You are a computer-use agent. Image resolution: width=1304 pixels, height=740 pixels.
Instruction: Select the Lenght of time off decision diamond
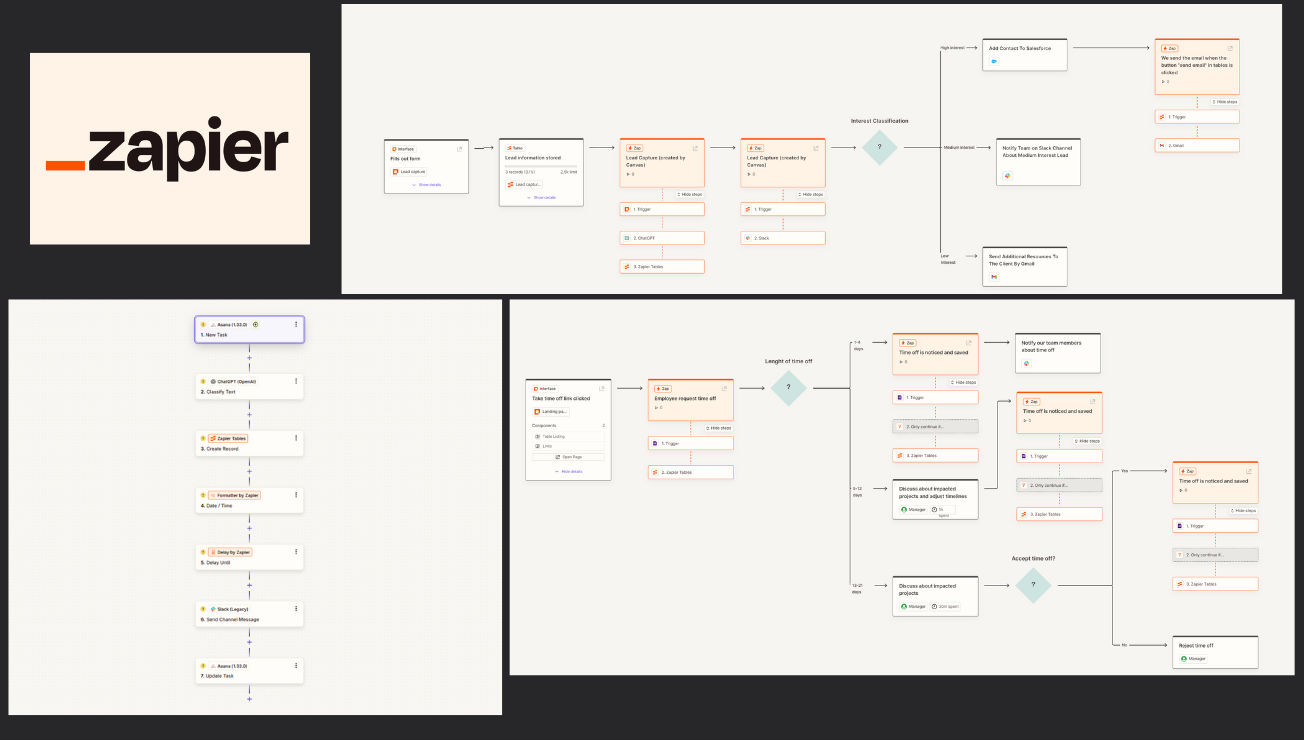click(x=788, y=388)
